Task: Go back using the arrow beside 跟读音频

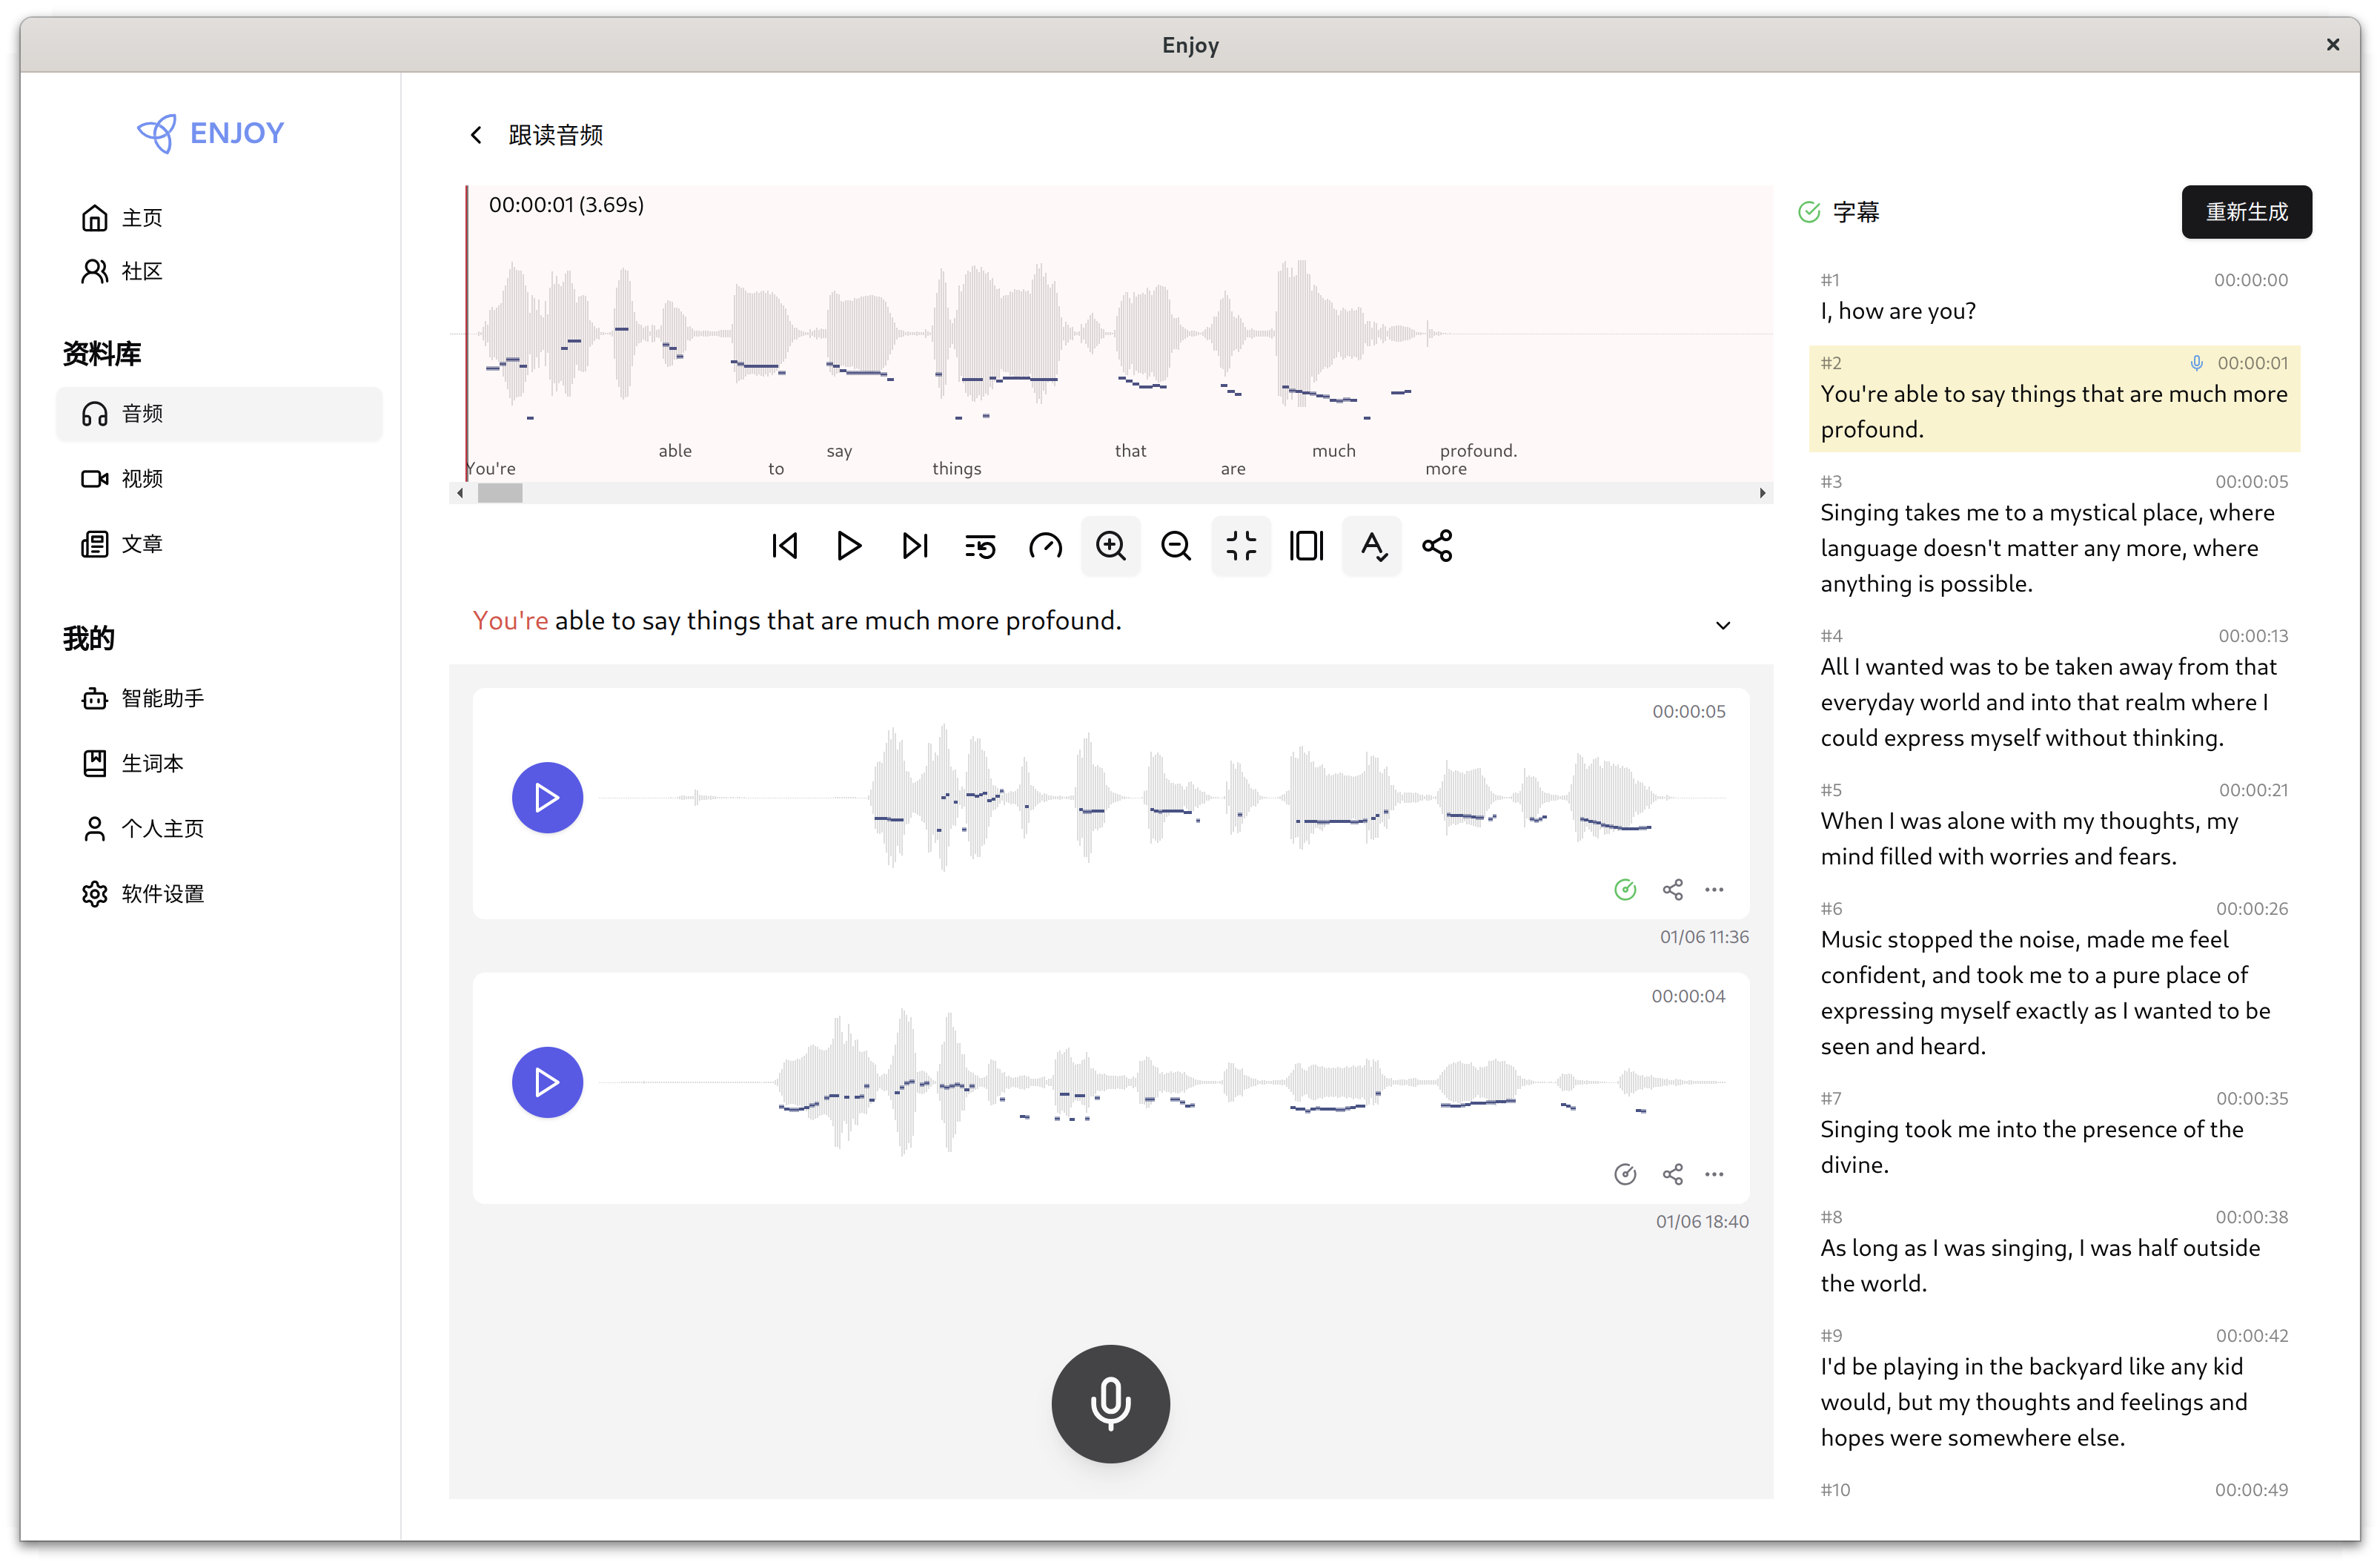Action: [476, 135]
